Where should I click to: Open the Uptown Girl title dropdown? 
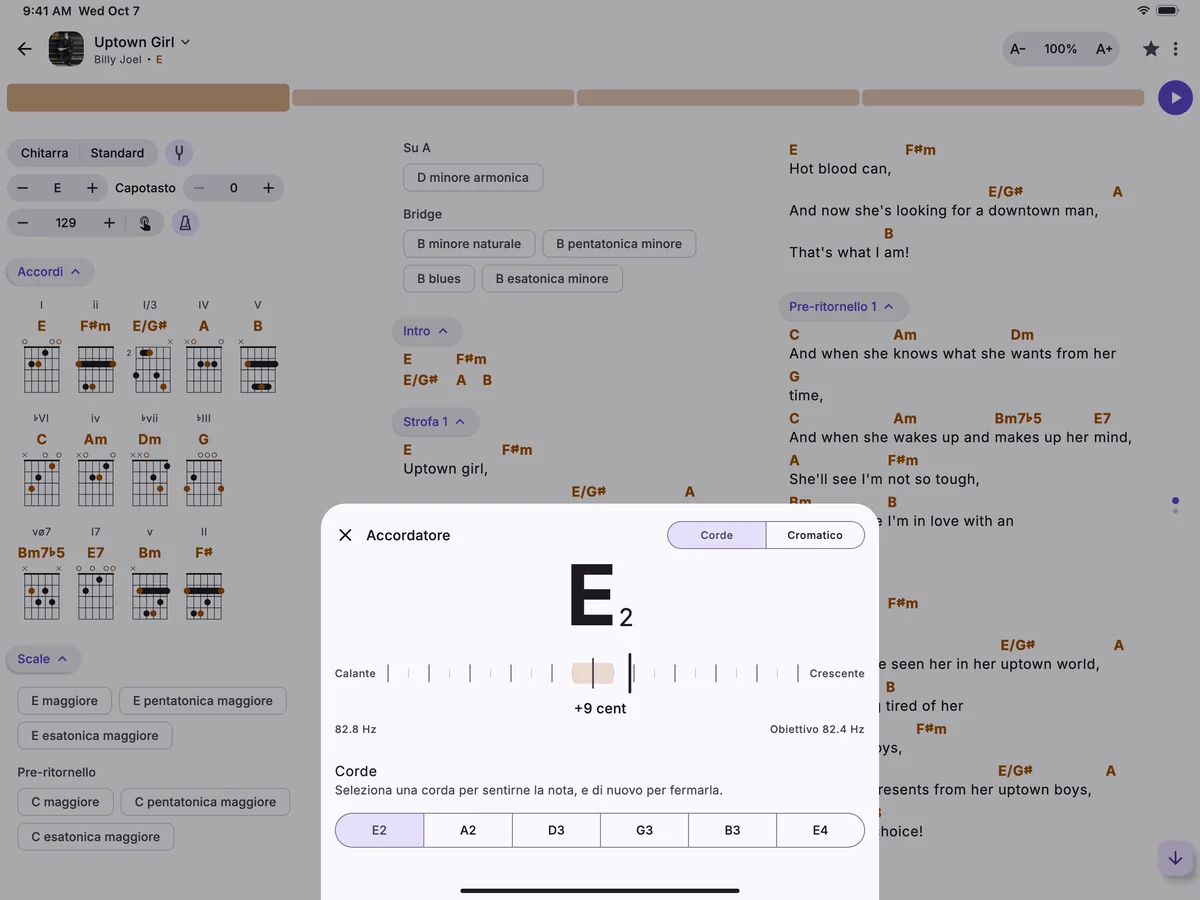tap(142, 42)
